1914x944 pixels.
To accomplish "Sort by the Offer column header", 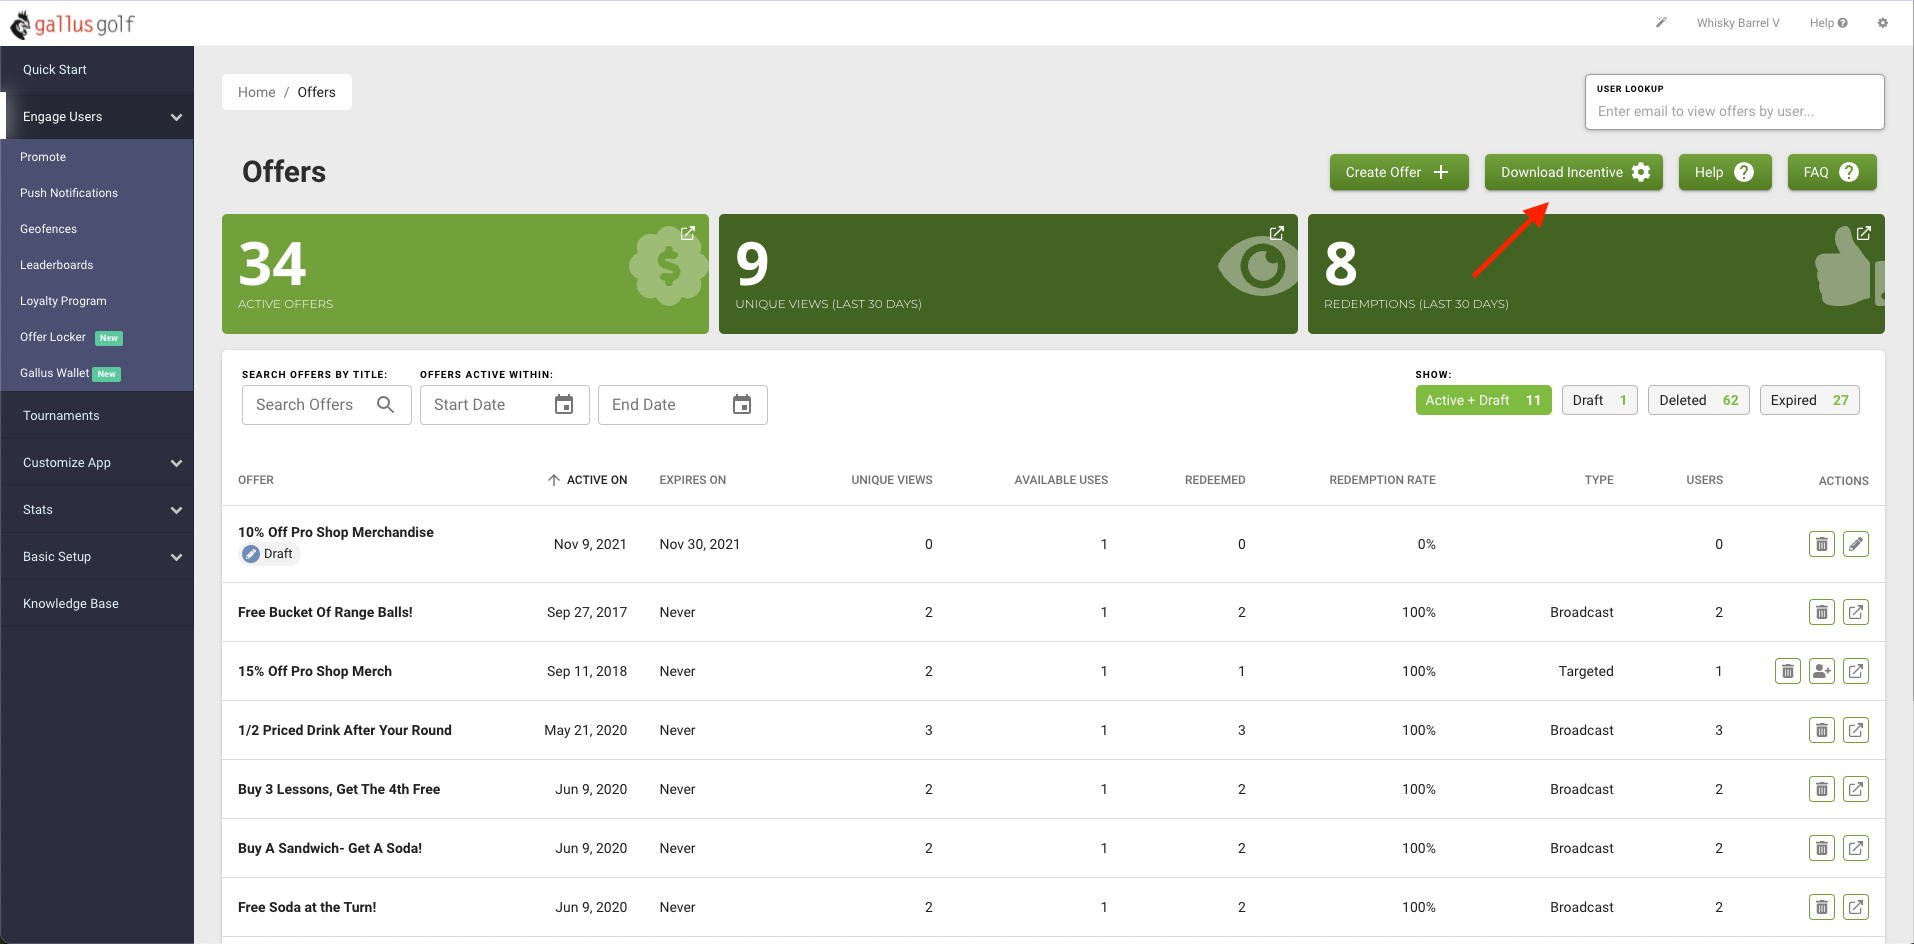I will 256,480.
